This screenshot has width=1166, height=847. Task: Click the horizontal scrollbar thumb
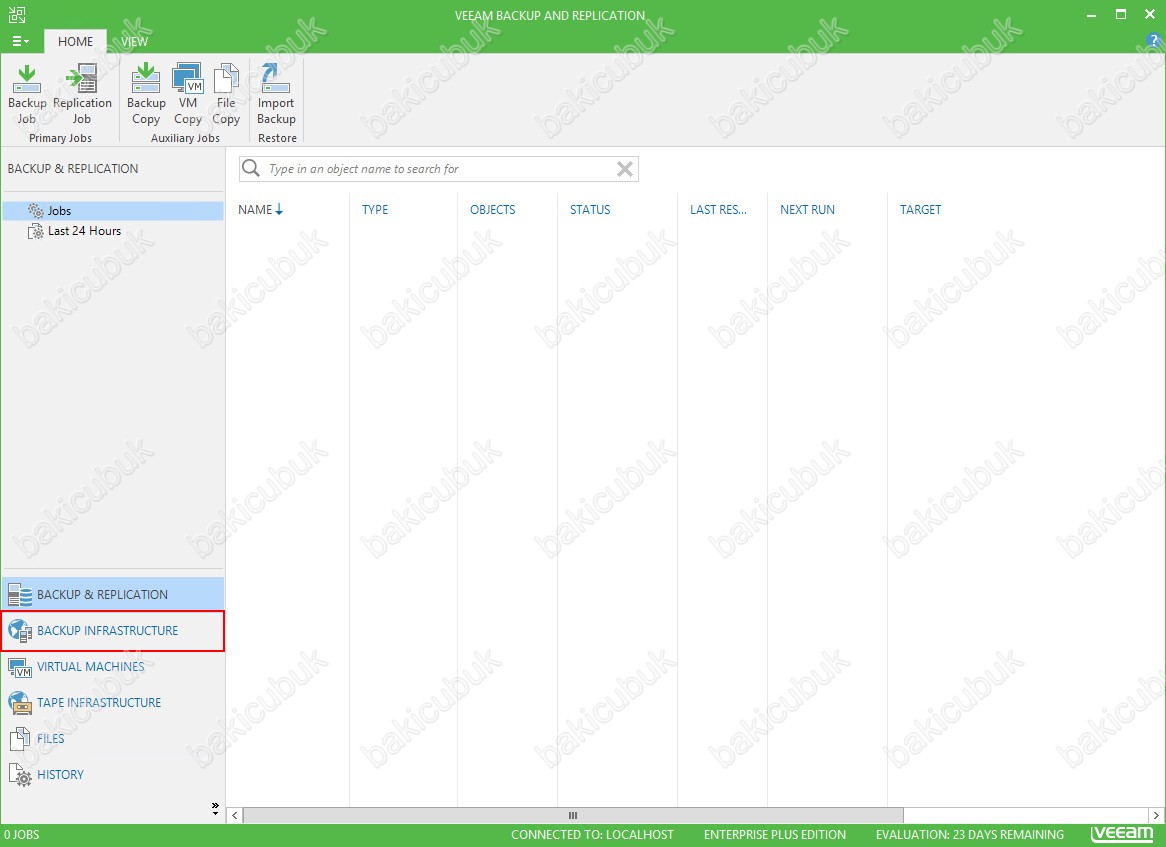[573, 815]
